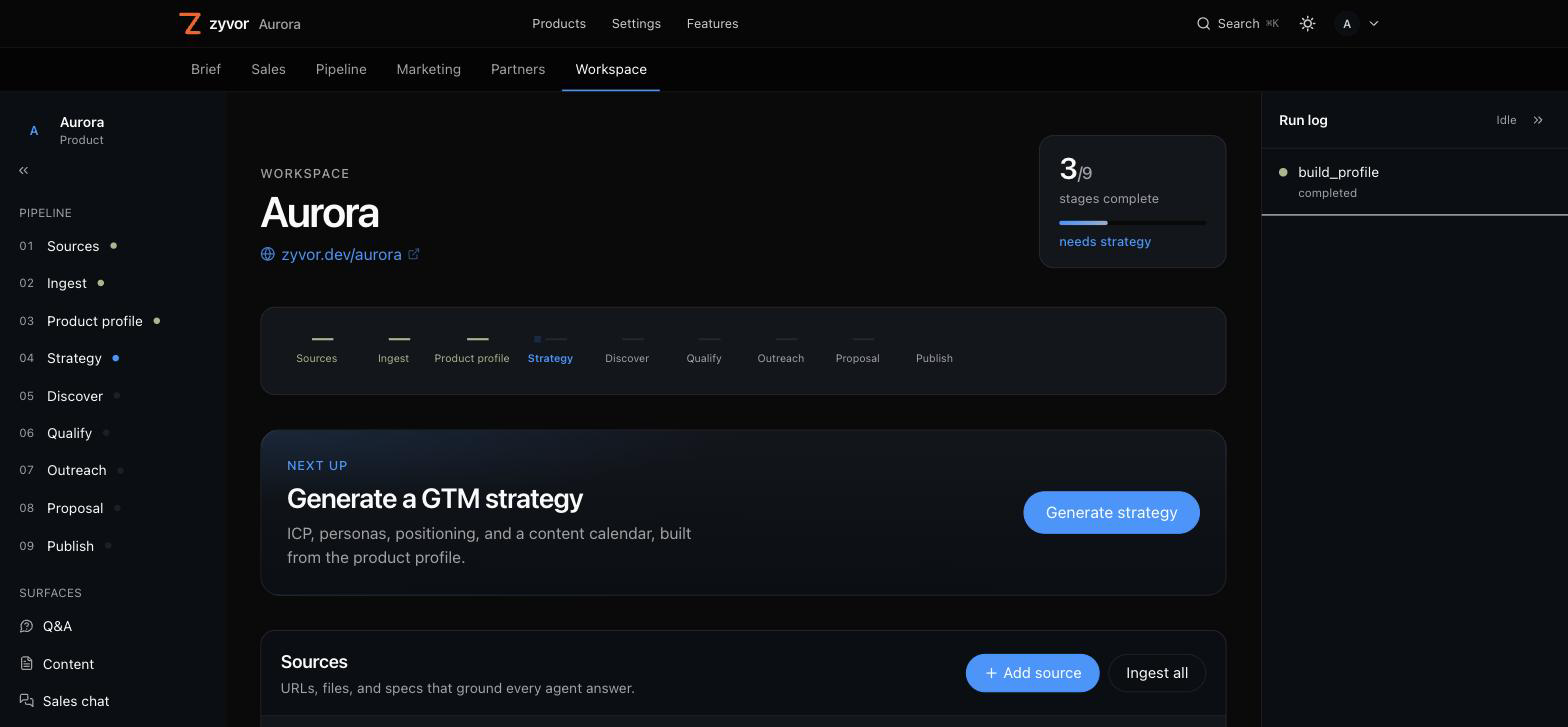
Task: Open the Products menu
Action: coord(559,23)
